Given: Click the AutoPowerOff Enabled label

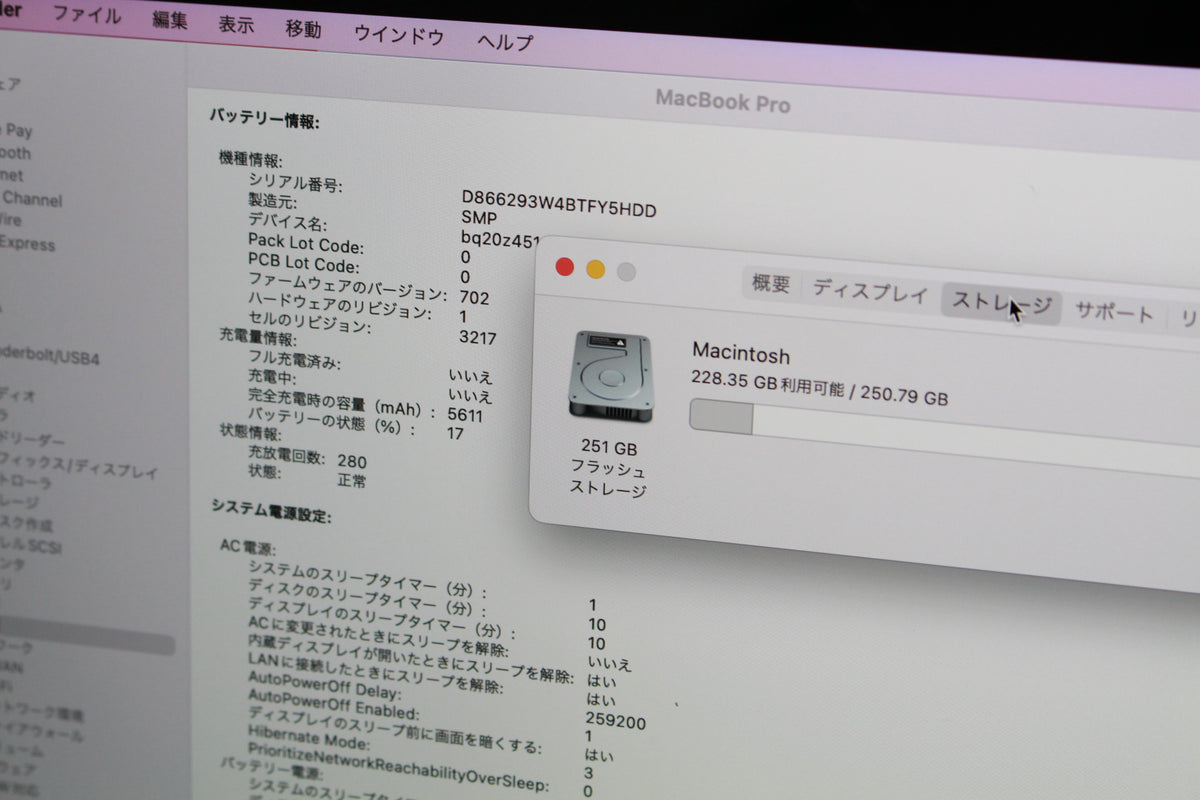Looking at the screenshot, I should [x=333, y=704].
